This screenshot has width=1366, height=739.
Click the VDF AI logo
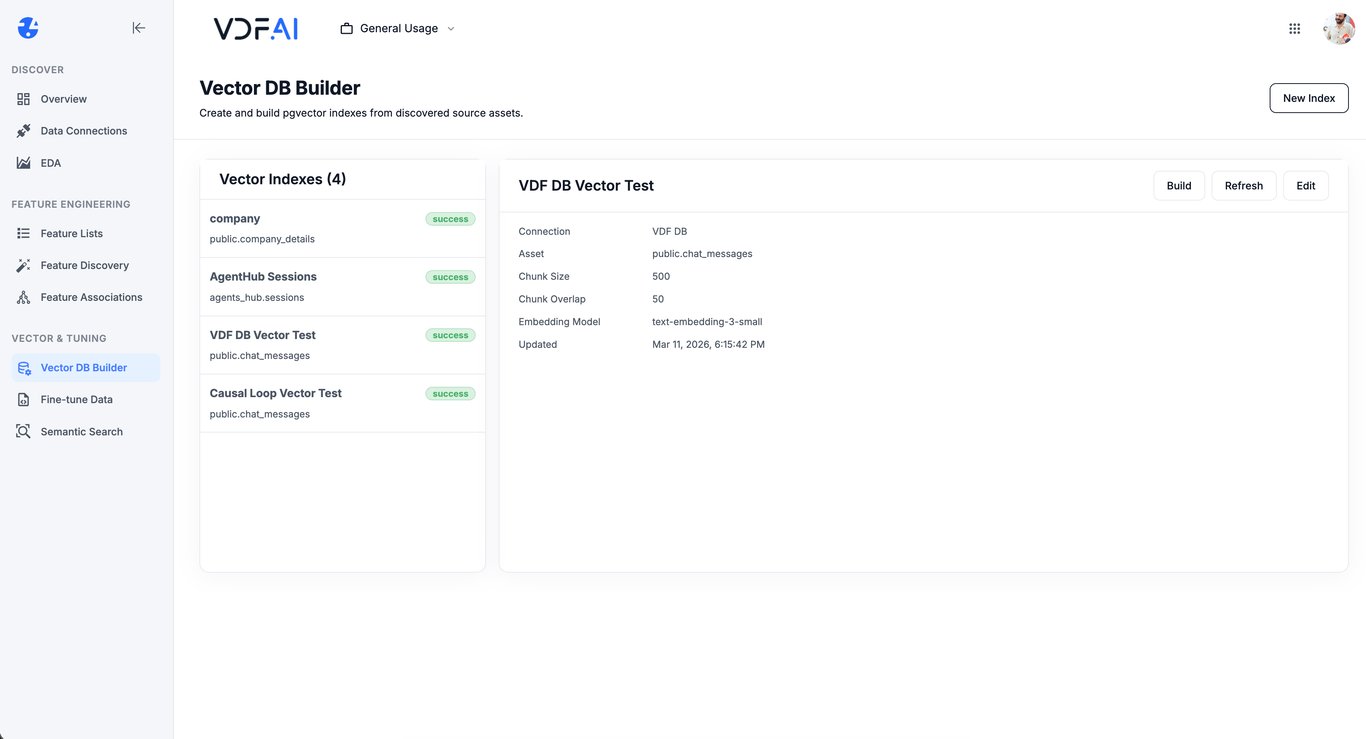click(255, 28)
